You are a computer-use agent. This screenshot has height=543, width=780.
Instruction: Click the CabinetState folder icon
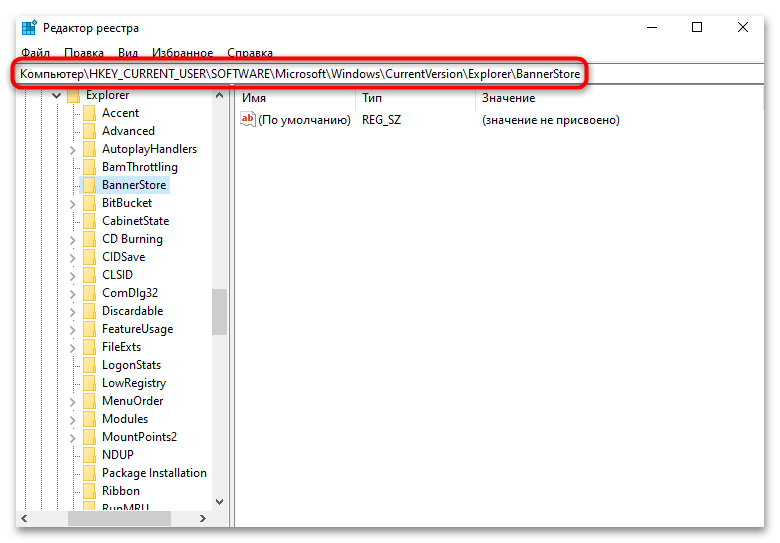[x=90, y=221]
